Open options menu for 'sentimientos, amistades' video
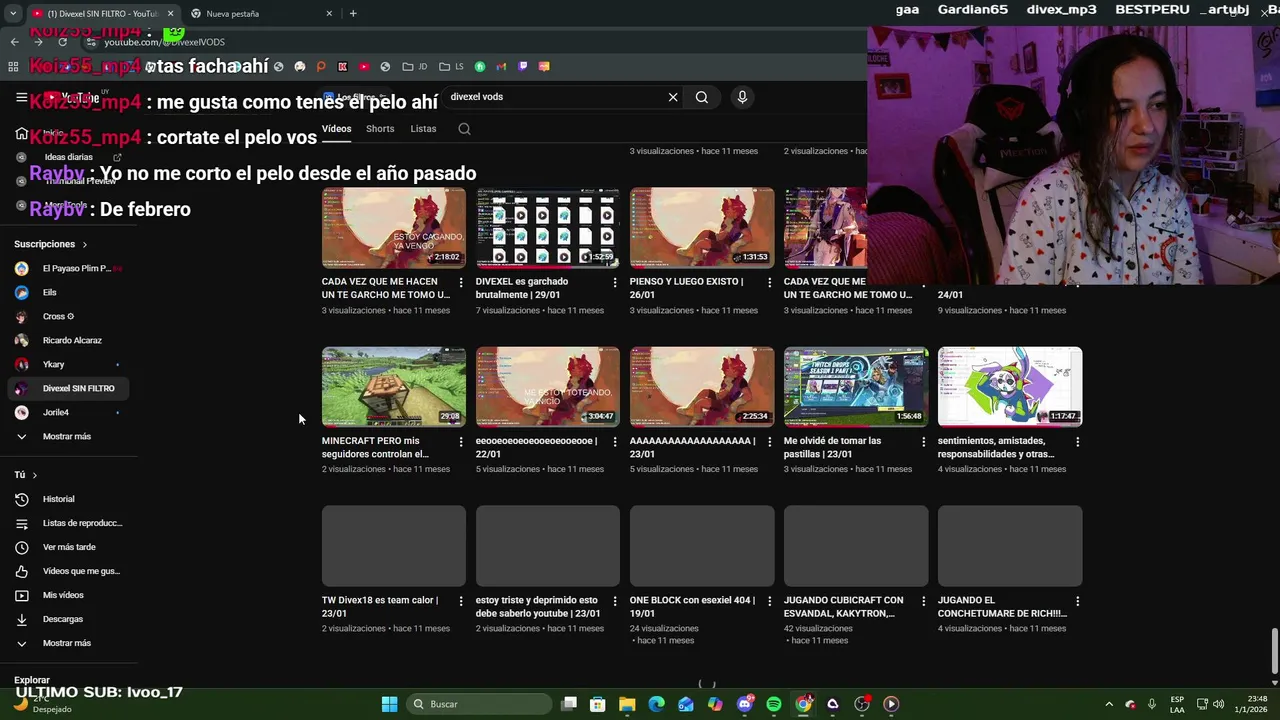The width and height of the screenshot is (1280, 720). point(1077,442)
